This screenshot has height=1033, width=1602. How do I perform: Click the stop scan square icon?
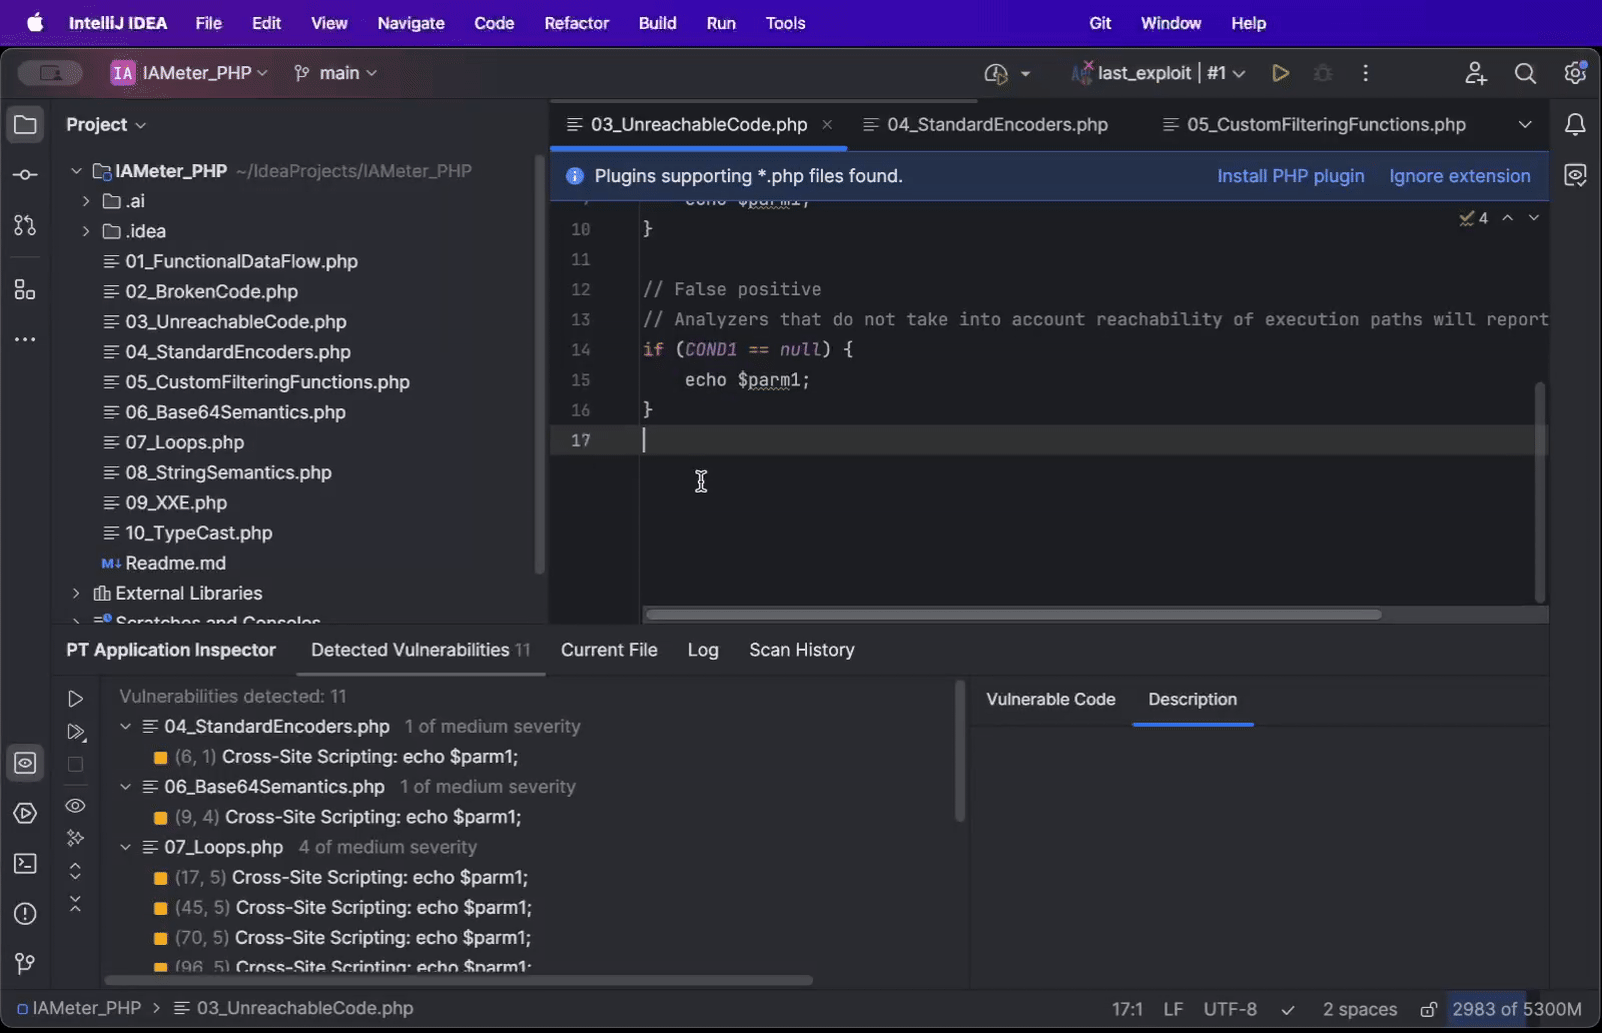click(75, 765)
